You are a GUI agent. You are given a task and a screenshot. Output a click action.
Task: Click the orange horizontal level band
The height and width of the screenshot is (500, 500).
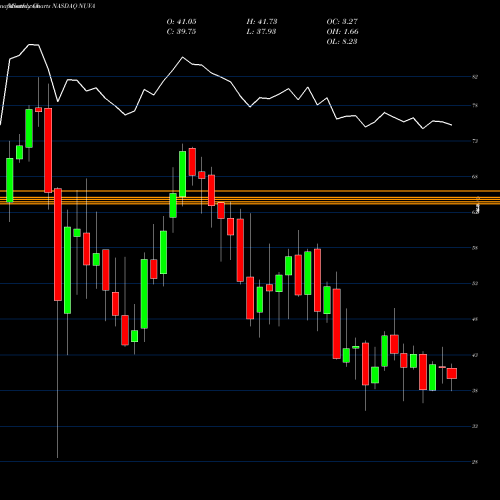pyautogui.click(x=250, y=197)
